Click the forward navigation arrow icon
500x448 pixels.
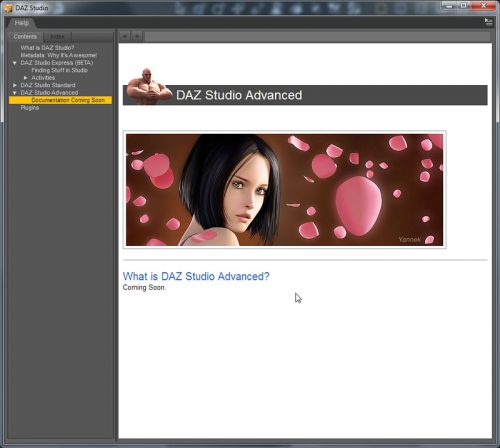tap(137, 36)
